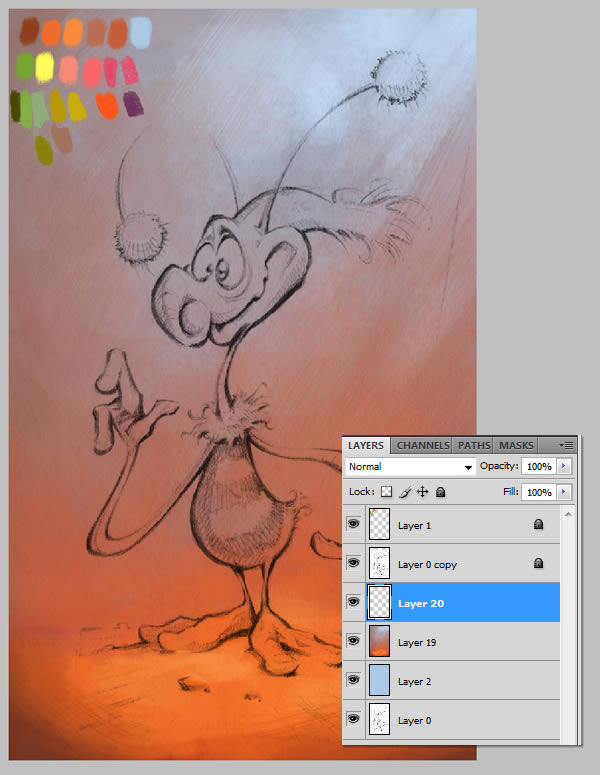Viewport: 600px width, 775px height.
Task: Sample the yellow paint swatch
Action: point(45,68)
